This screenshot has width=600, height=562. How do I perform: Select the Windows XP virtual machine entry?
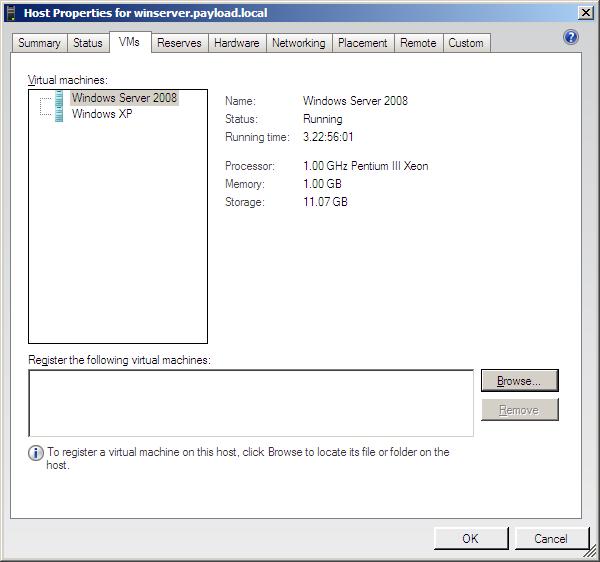(x=102, y=114)
